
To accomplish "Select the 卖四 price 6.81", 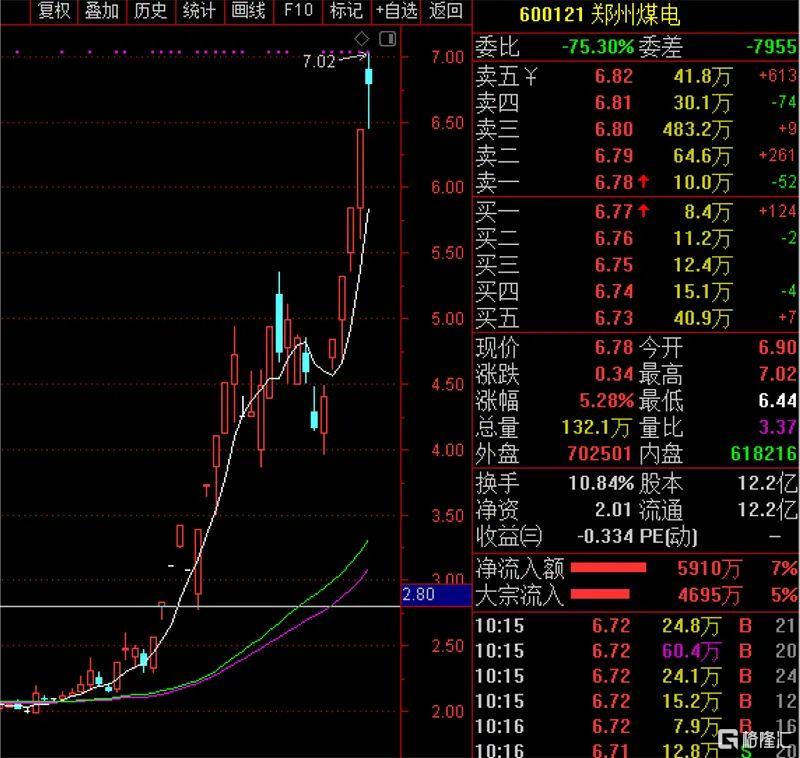I will click(614, 103).
